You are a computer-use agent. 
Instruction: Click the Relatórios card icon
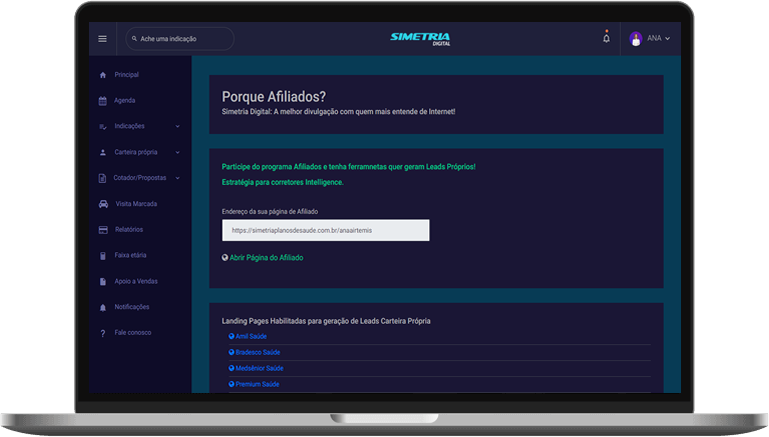click(x=103, y=230)
